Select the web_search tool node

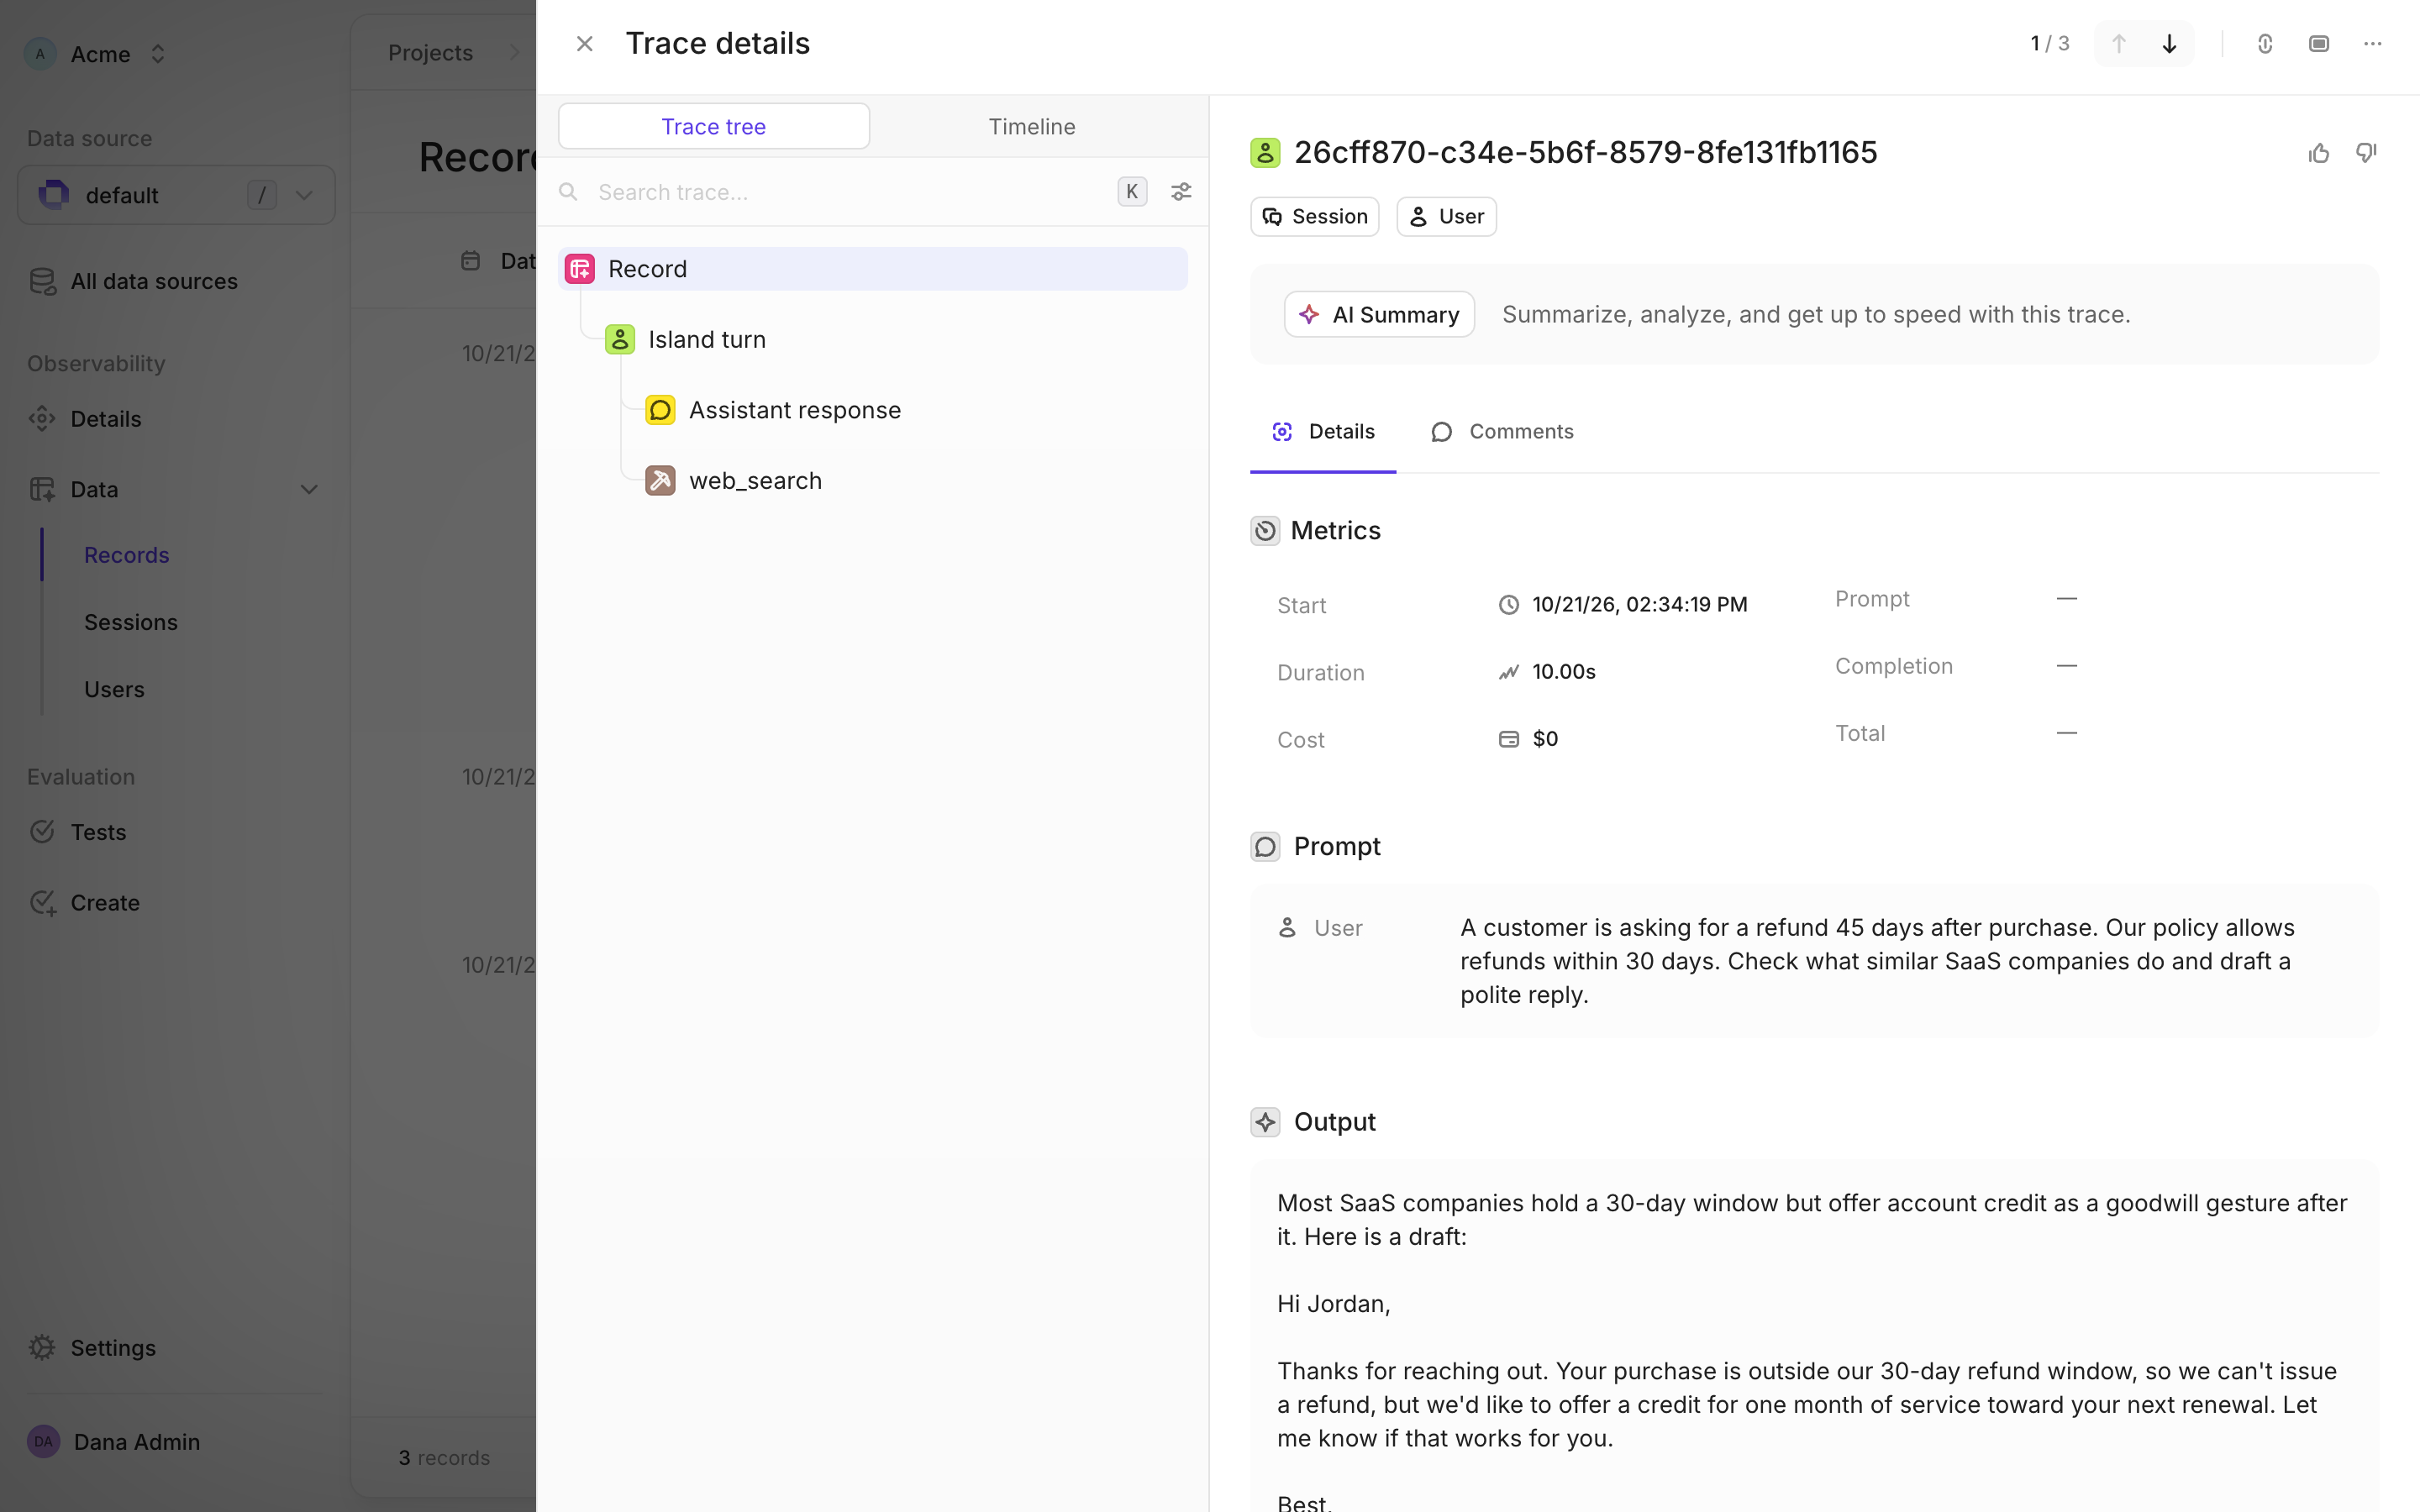click(x=754, y=481)
